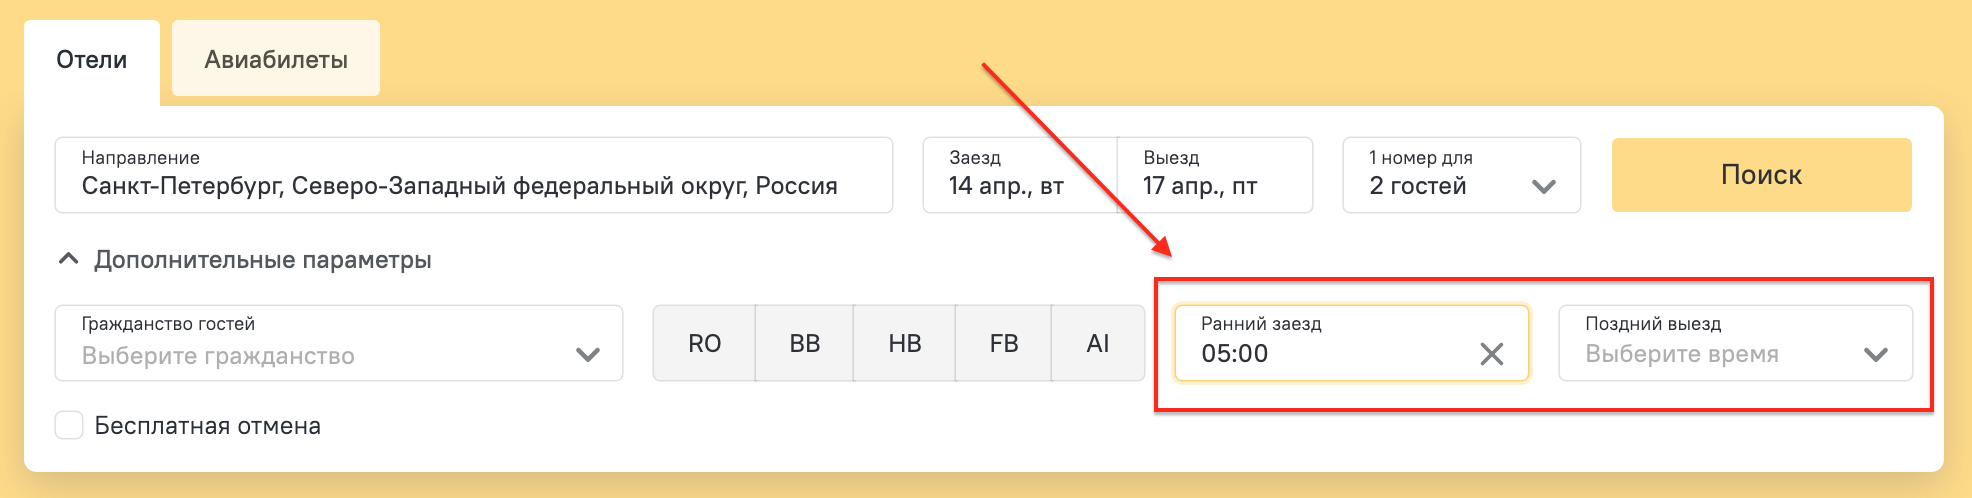Toggle AI all-inclusive meal option
Viewport: 1972px width, 498px height.
tap(1097, 344)
